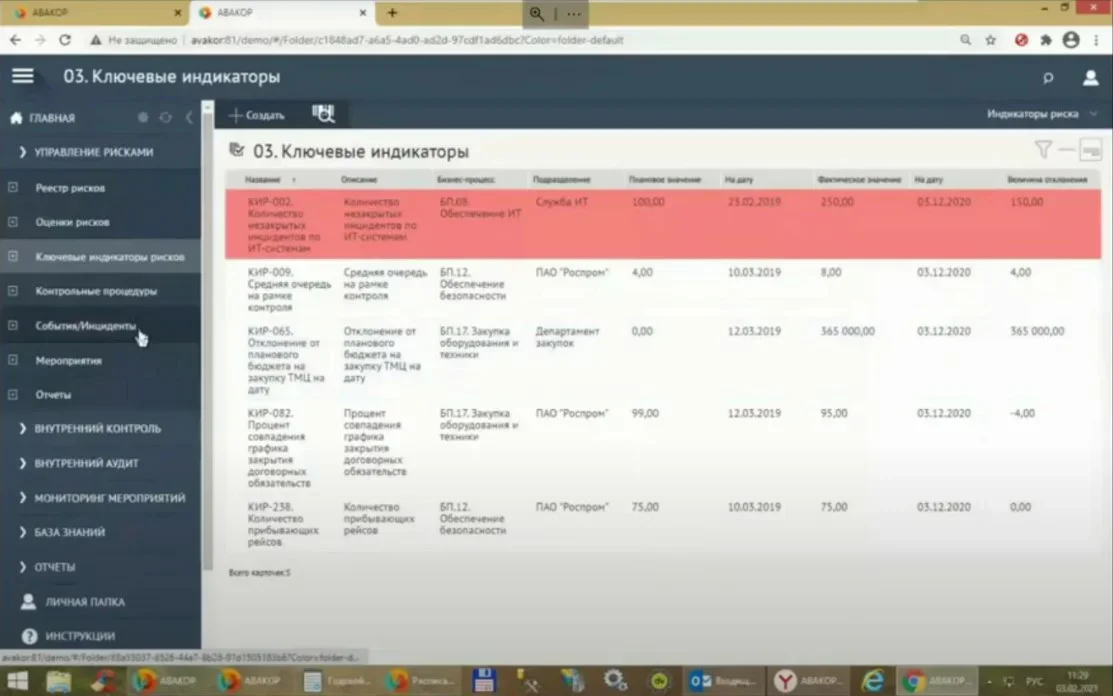Viewport: 1113px width, 696px height.
Task: Expand the МОНИТОРИНГ МЕРОПРИЯТИЙ section
Action: (22, 498)
